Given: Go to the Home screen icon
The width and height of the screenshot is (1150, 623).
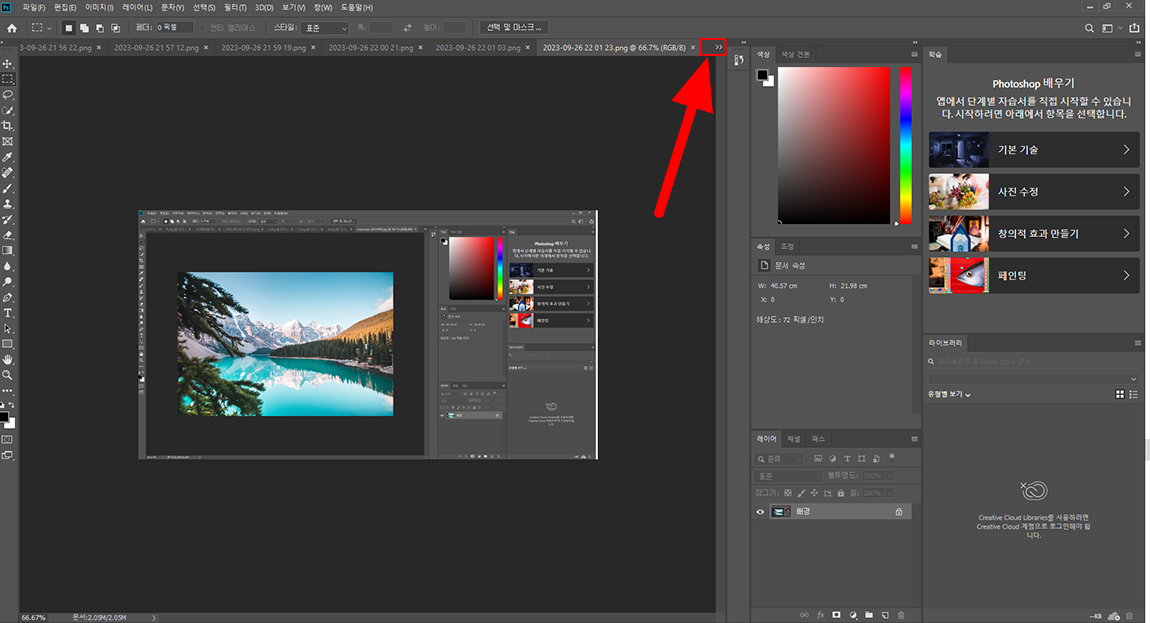Looking at the screenshot, I should tap(12, 28).
